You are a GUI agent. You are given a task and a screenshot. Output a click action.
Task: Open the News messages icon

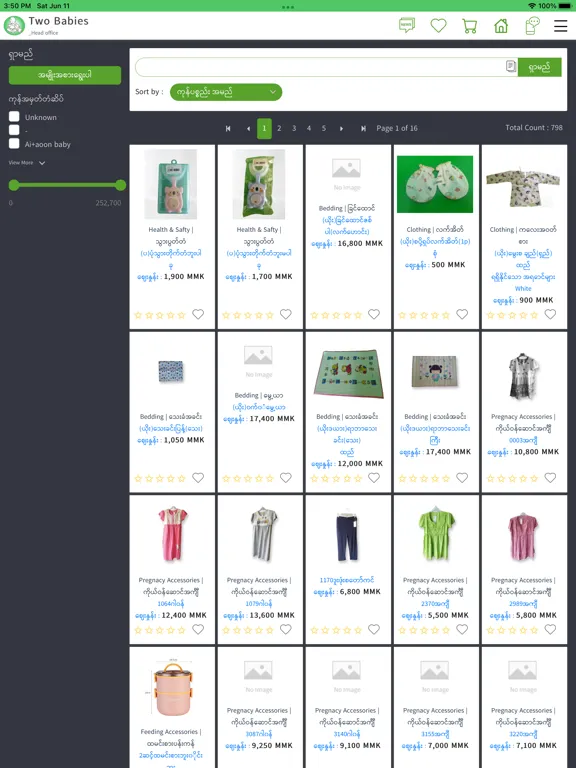click(407, 25)
